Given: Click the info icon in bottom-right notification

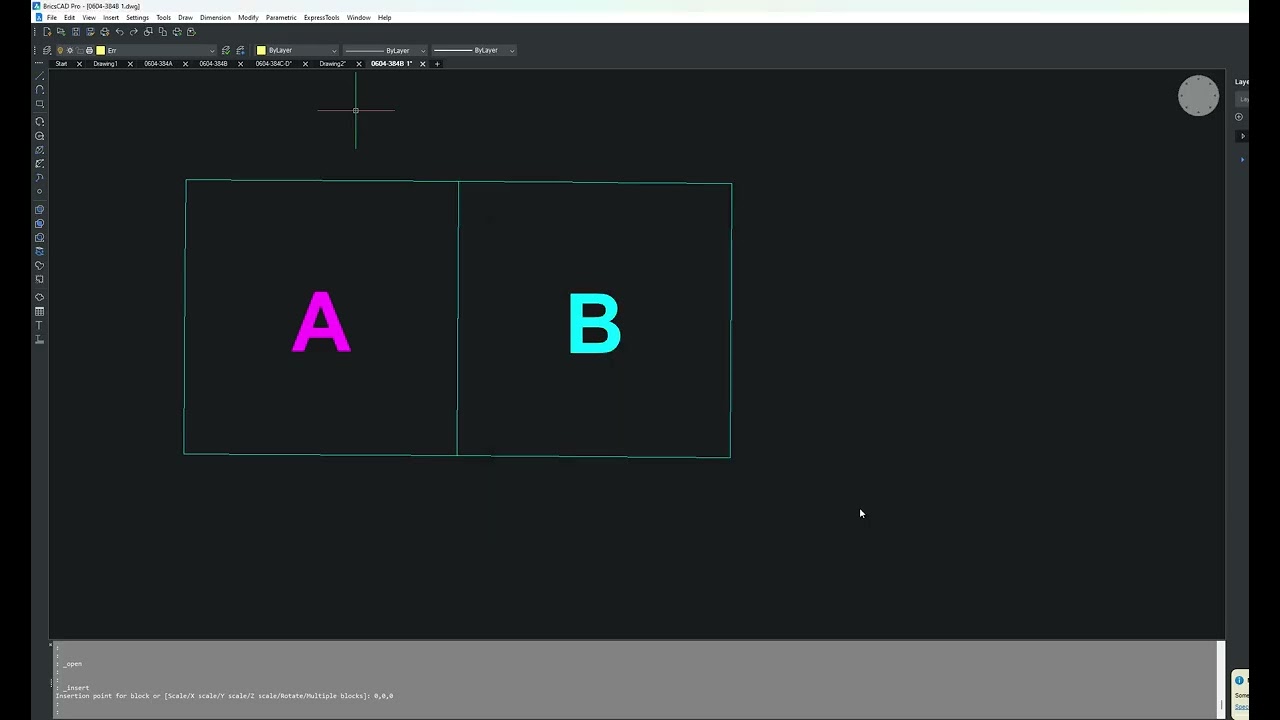Looking at the screenshot, I should (x=1239, y=681).
